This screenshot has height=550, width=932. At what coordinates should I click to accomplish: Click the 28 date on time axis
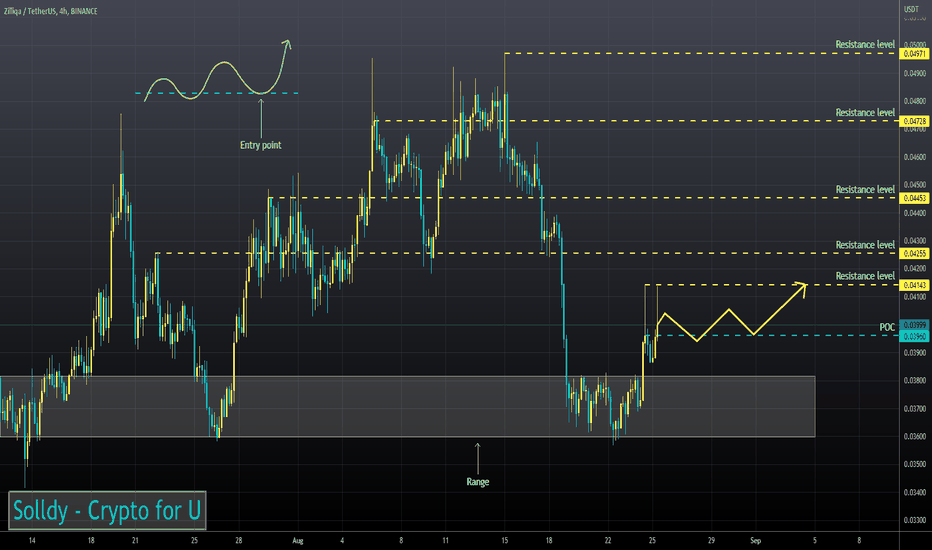coord(238,540)
